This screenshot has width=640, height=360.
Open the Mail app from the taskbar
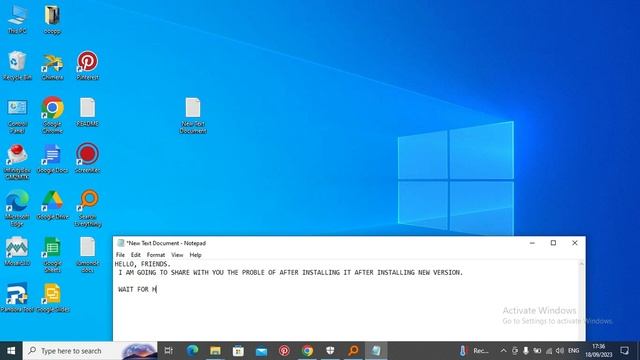tap(261, 351)
